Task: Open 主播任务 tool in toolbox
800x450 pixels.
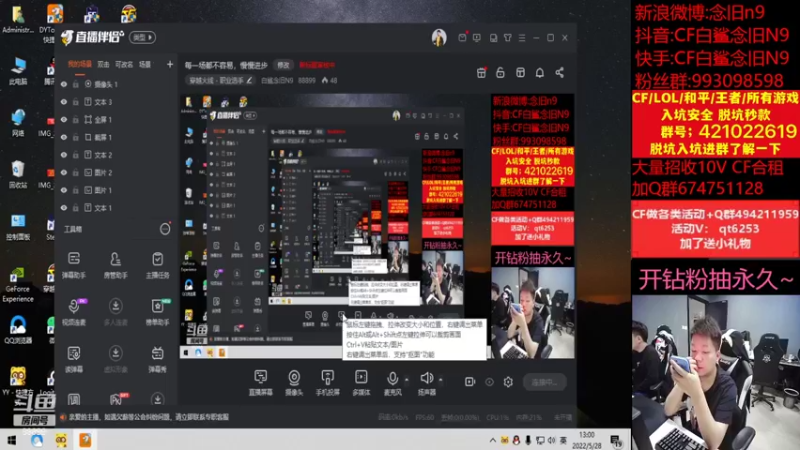Action: (x=157, y=264)
